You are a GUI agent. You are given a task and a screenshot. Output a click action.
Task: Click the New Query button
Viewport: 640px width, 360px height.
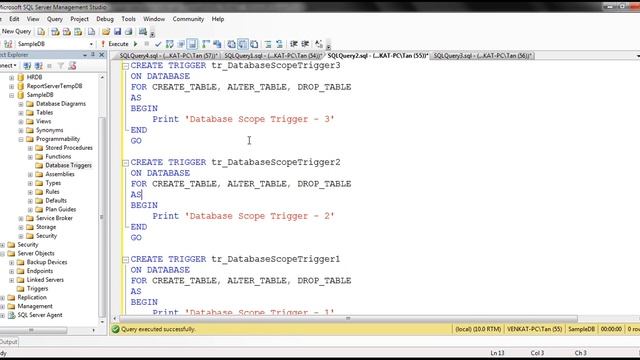point(16,31)
